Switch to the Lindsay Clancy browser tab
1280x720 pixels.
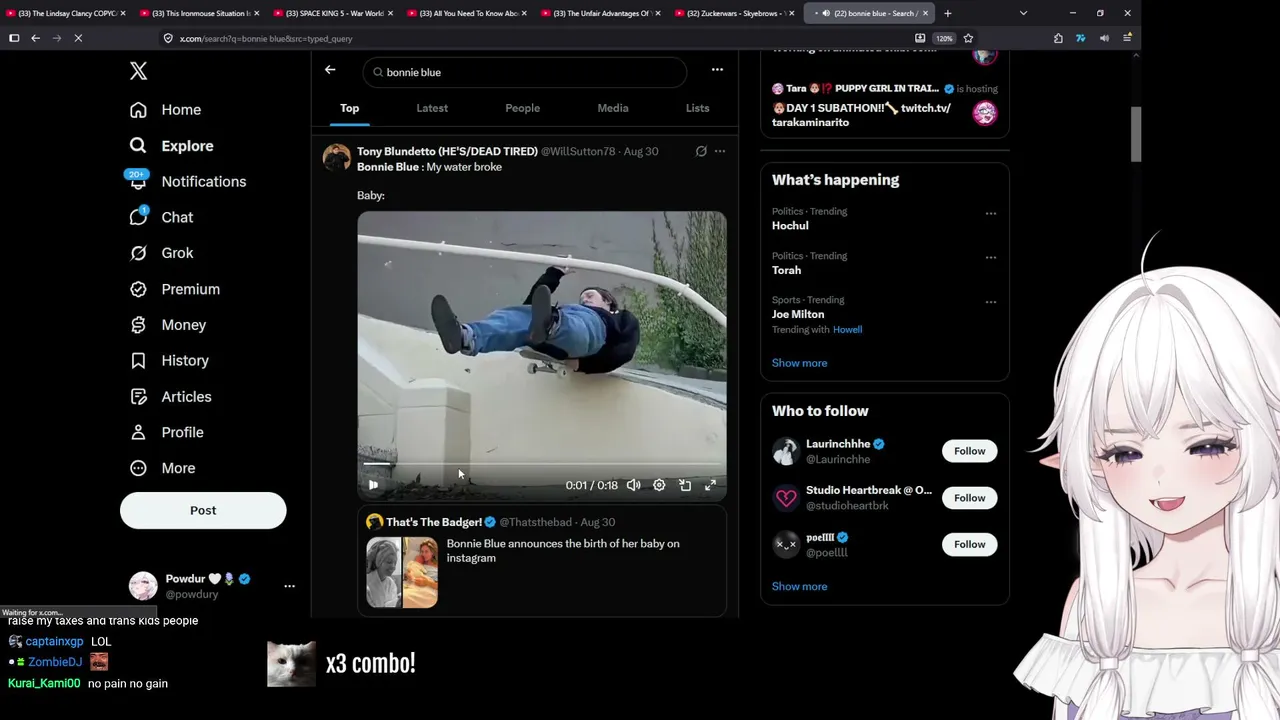coord(67,13)
